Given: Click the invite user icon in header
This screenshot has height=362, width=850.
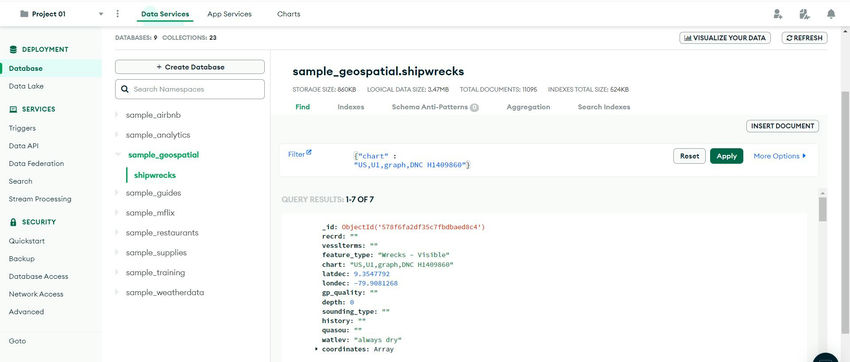Looking at the screenshot, I should [x=778, y=14].
